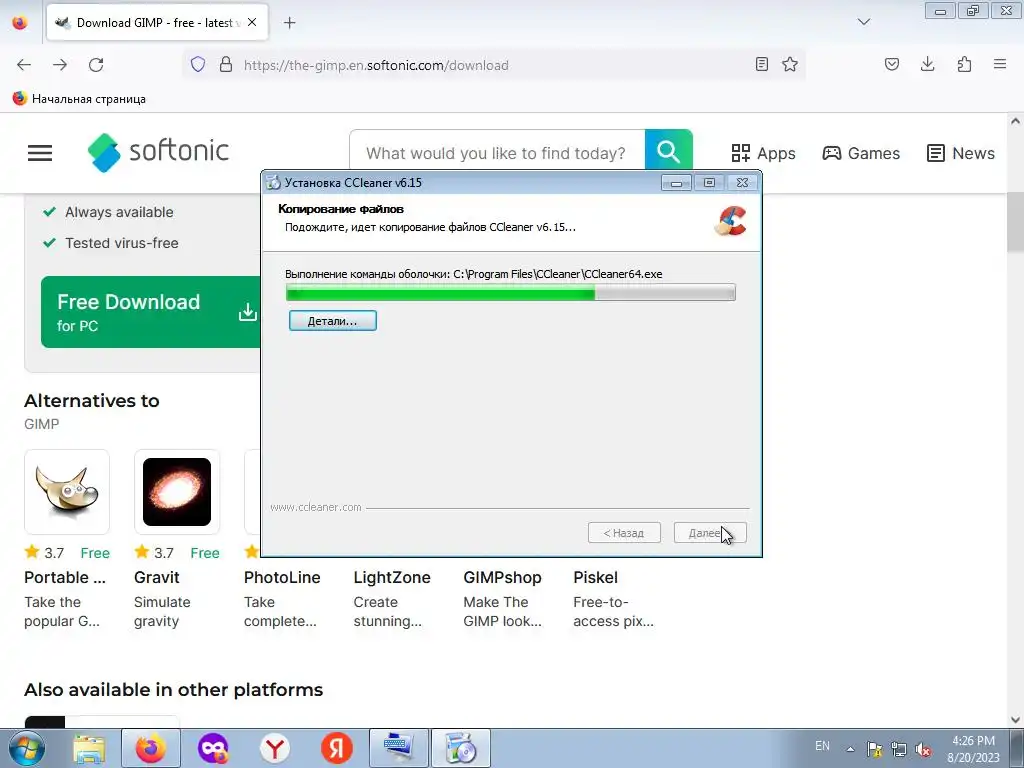This screenshot has height=768, width=1024.
Task: Click Free Download for PC button
Action: coord(151,312)
